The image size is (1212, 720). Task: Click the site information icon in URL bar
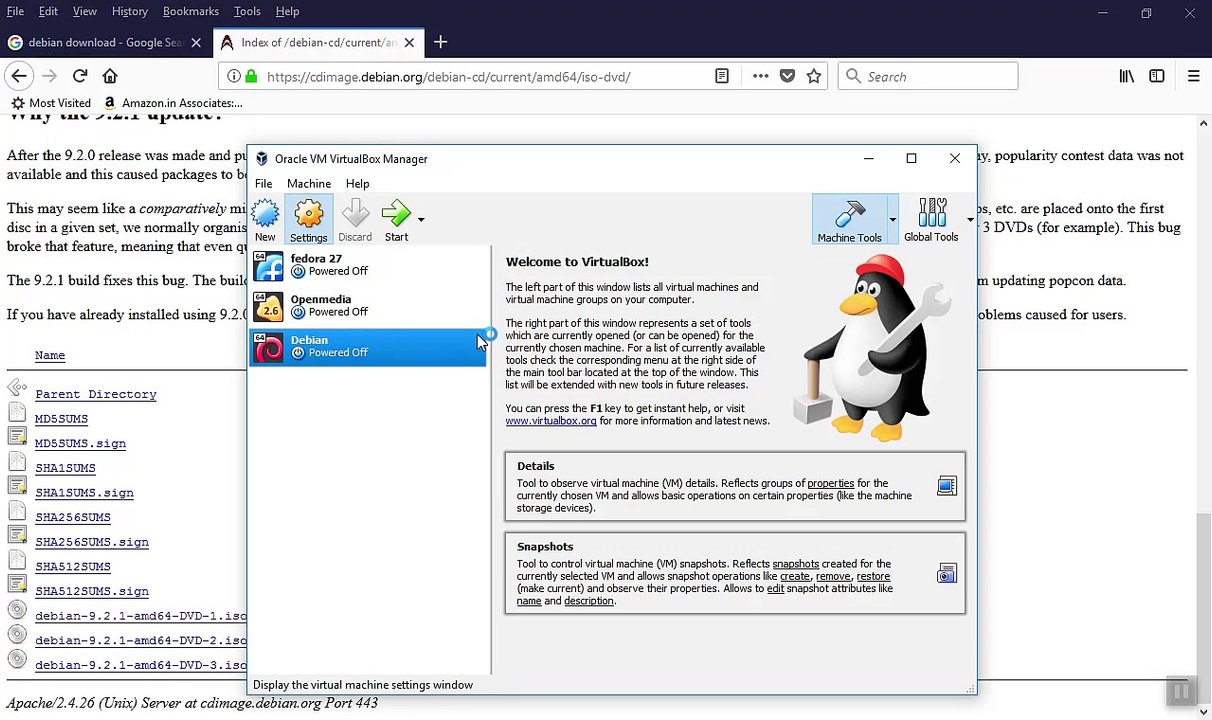[x=233, y=77]
